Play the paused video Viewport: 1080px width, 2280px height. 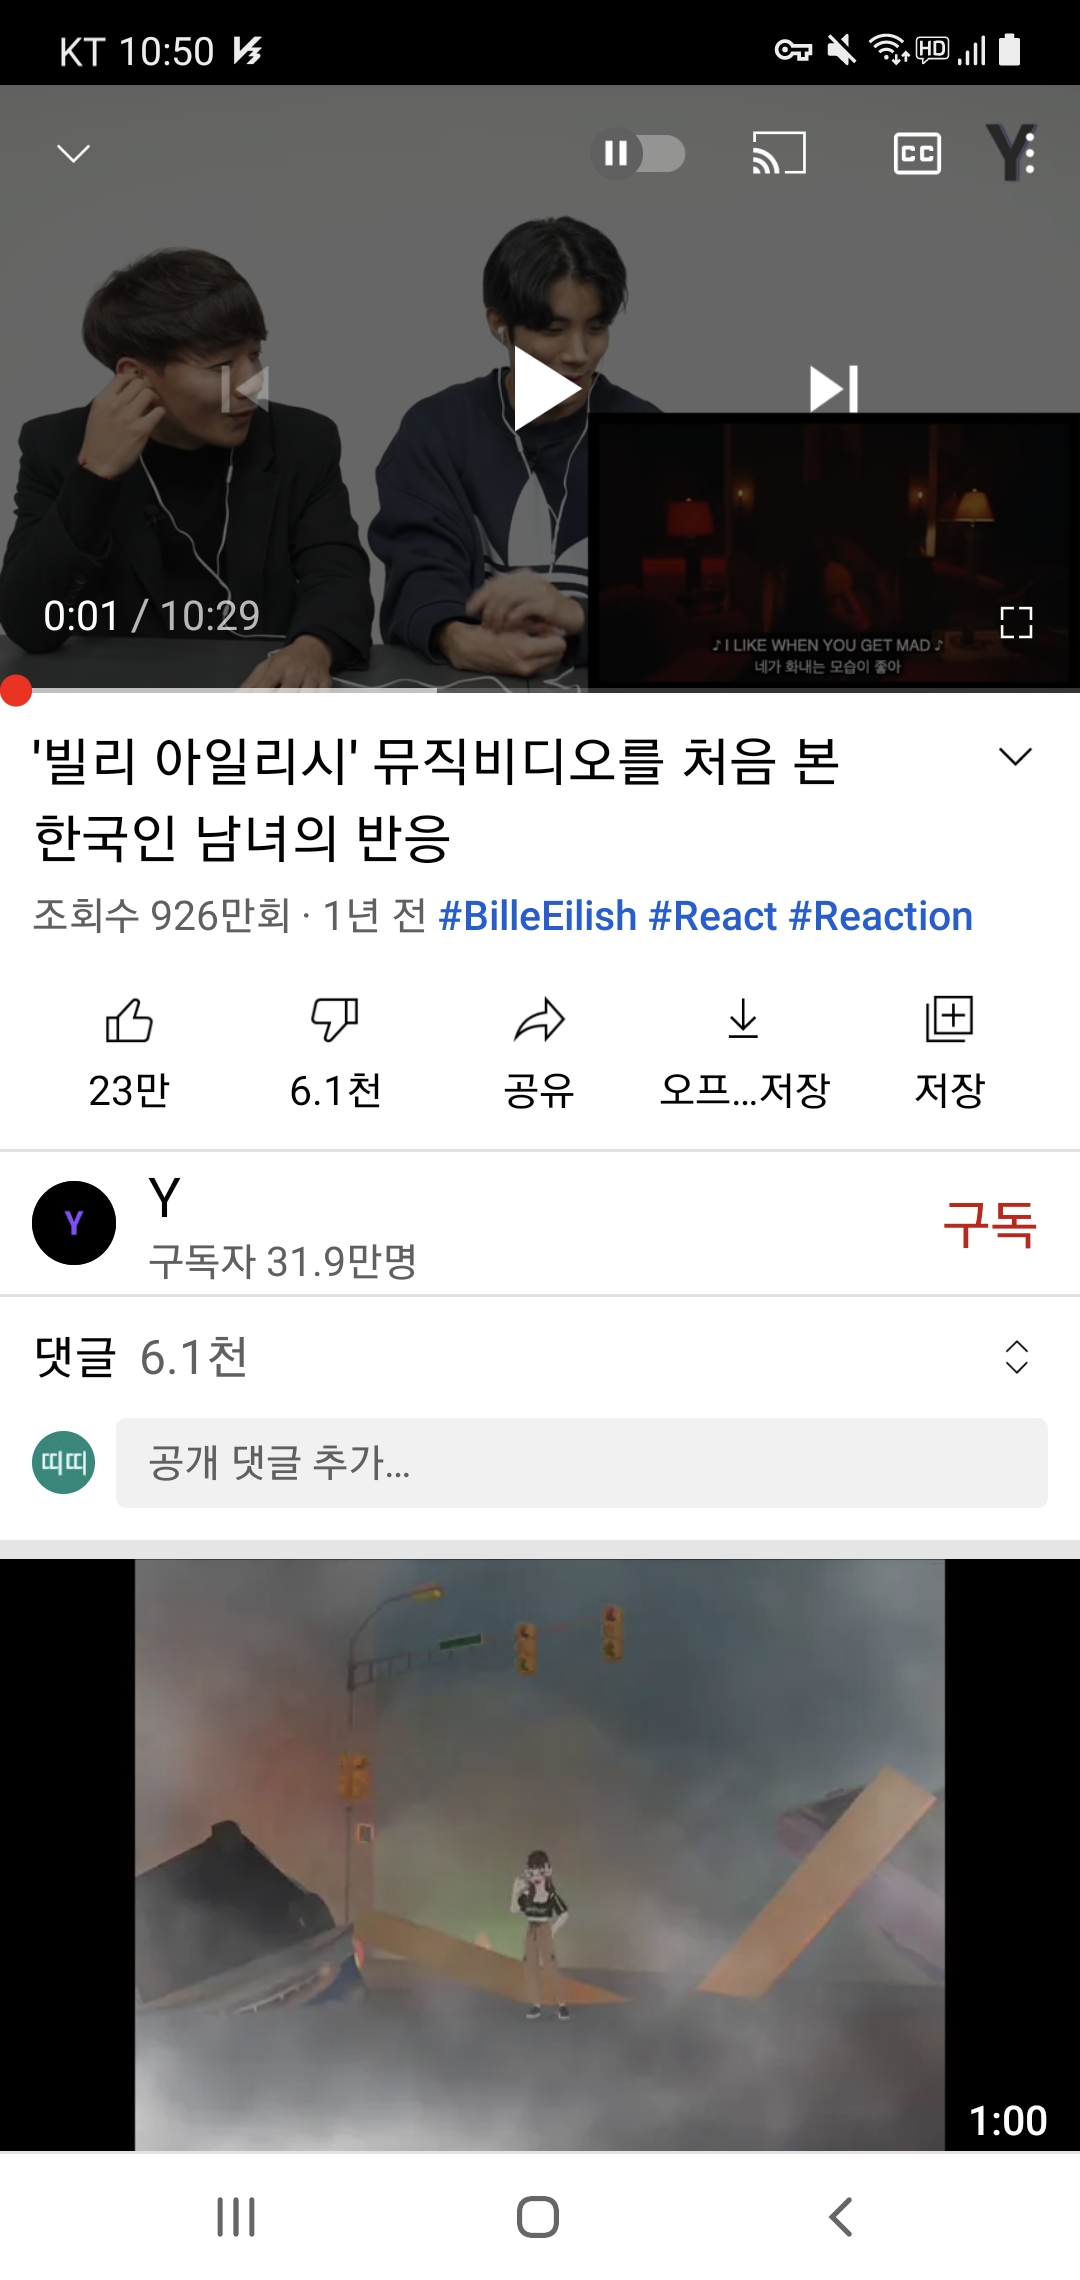[545, 388]
